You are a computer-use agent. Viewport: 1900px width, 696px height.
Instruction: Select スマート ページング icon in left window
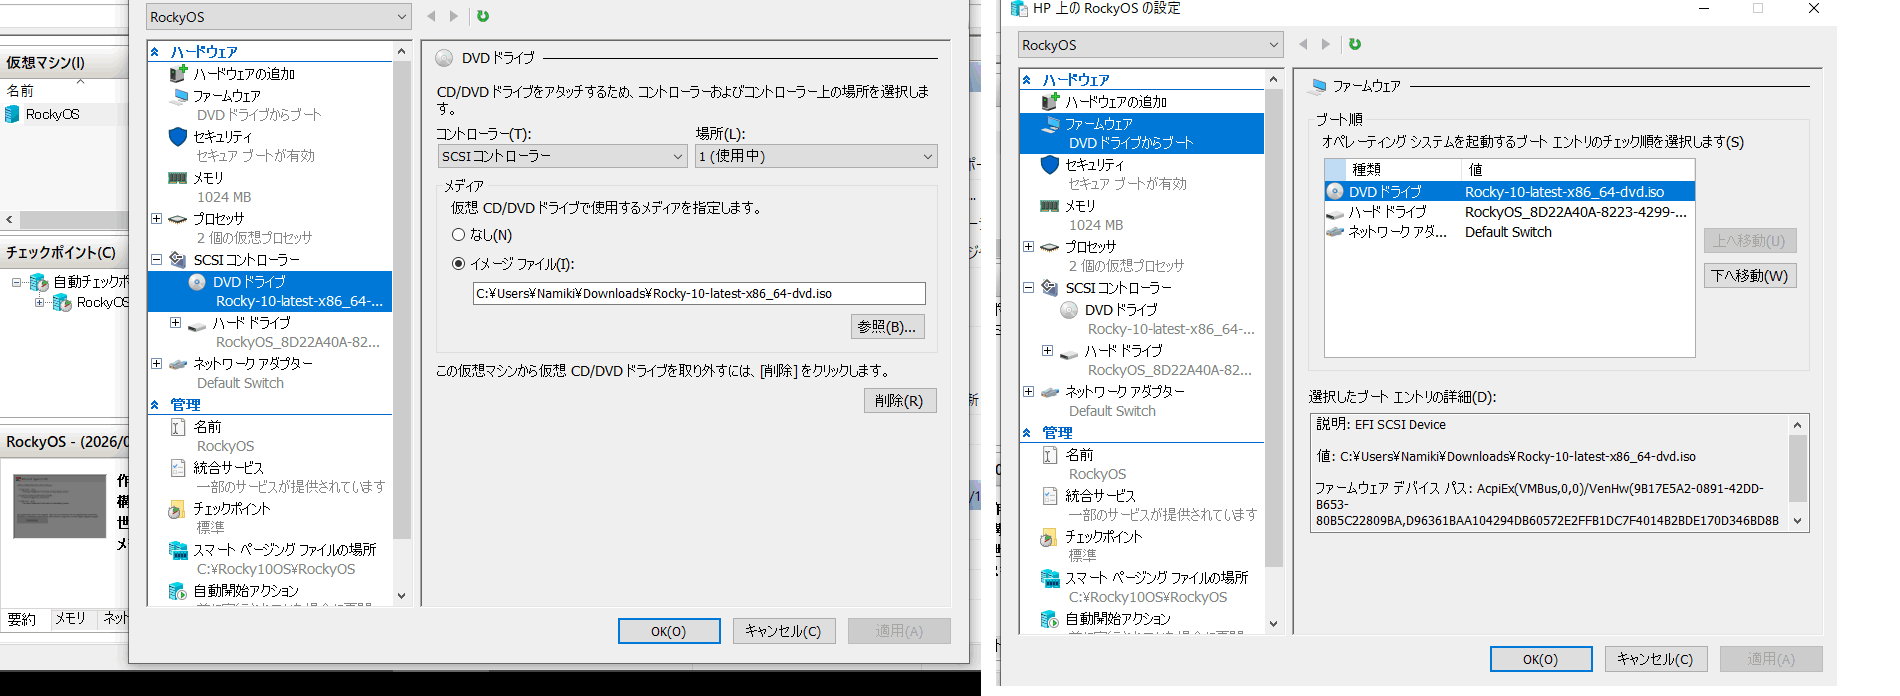[178, 550]
